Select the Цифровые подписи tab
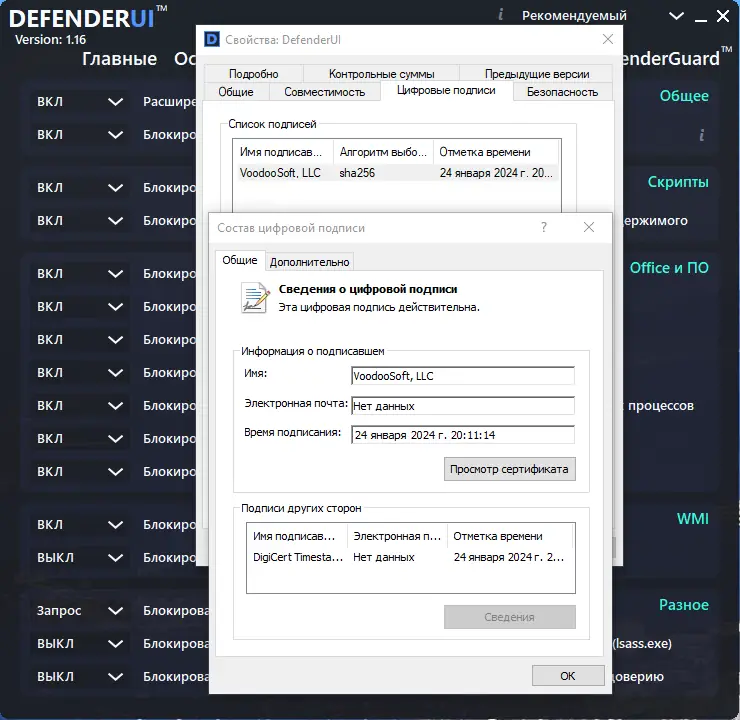Screen dimensions: 740x720 [446, 90]
